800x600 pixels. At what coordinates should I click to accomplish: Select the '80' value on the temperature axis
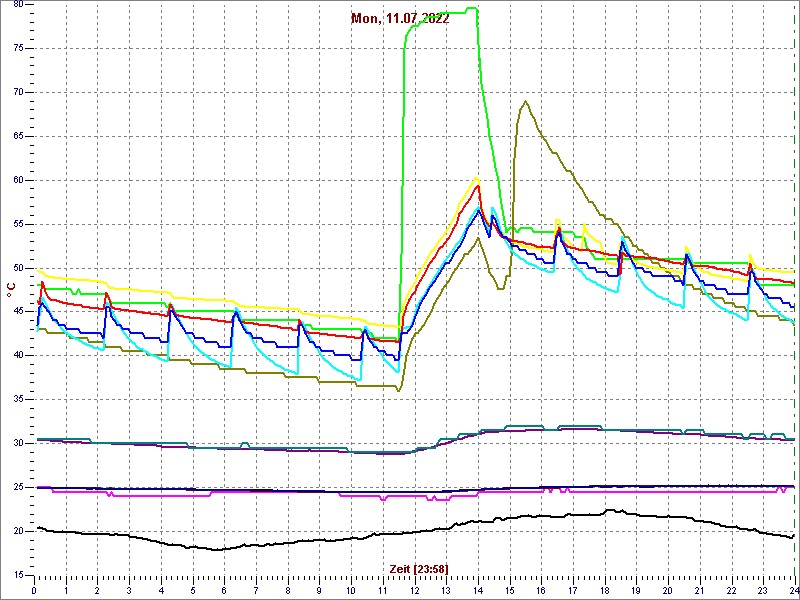pyautogui.click(x=17, y=5)
